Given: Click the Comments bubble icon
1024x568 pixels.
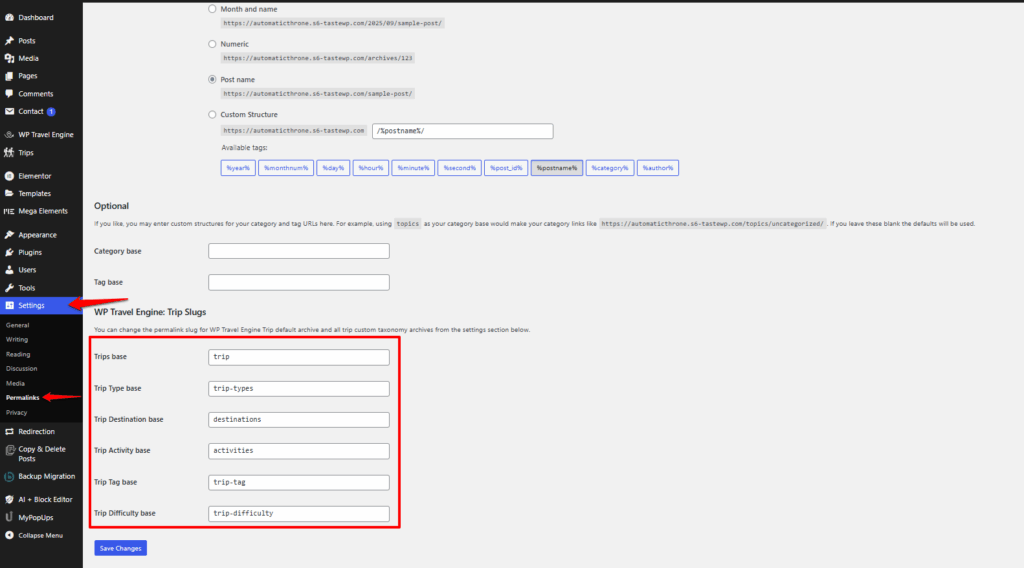Looking at the screenshot, I should (x=9, y=93).
